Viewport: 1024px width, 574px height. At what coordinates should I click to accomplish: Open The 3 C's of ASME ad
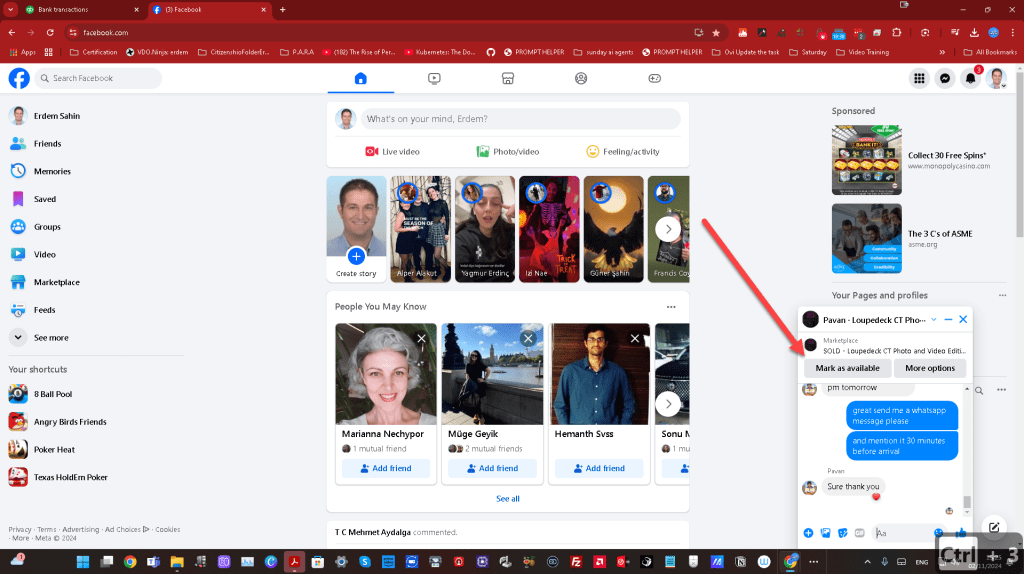point(921,238)
